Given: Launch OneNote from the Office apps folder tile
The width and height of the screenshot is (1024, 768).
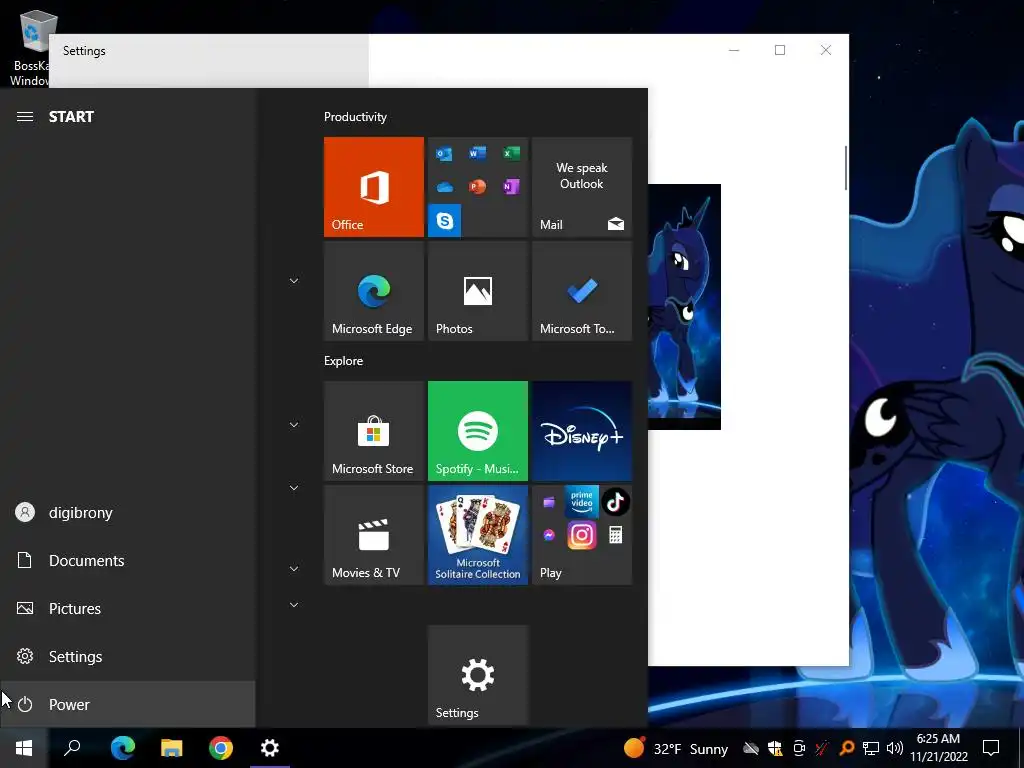Looking at the screenshot, I should pos(511,187).
